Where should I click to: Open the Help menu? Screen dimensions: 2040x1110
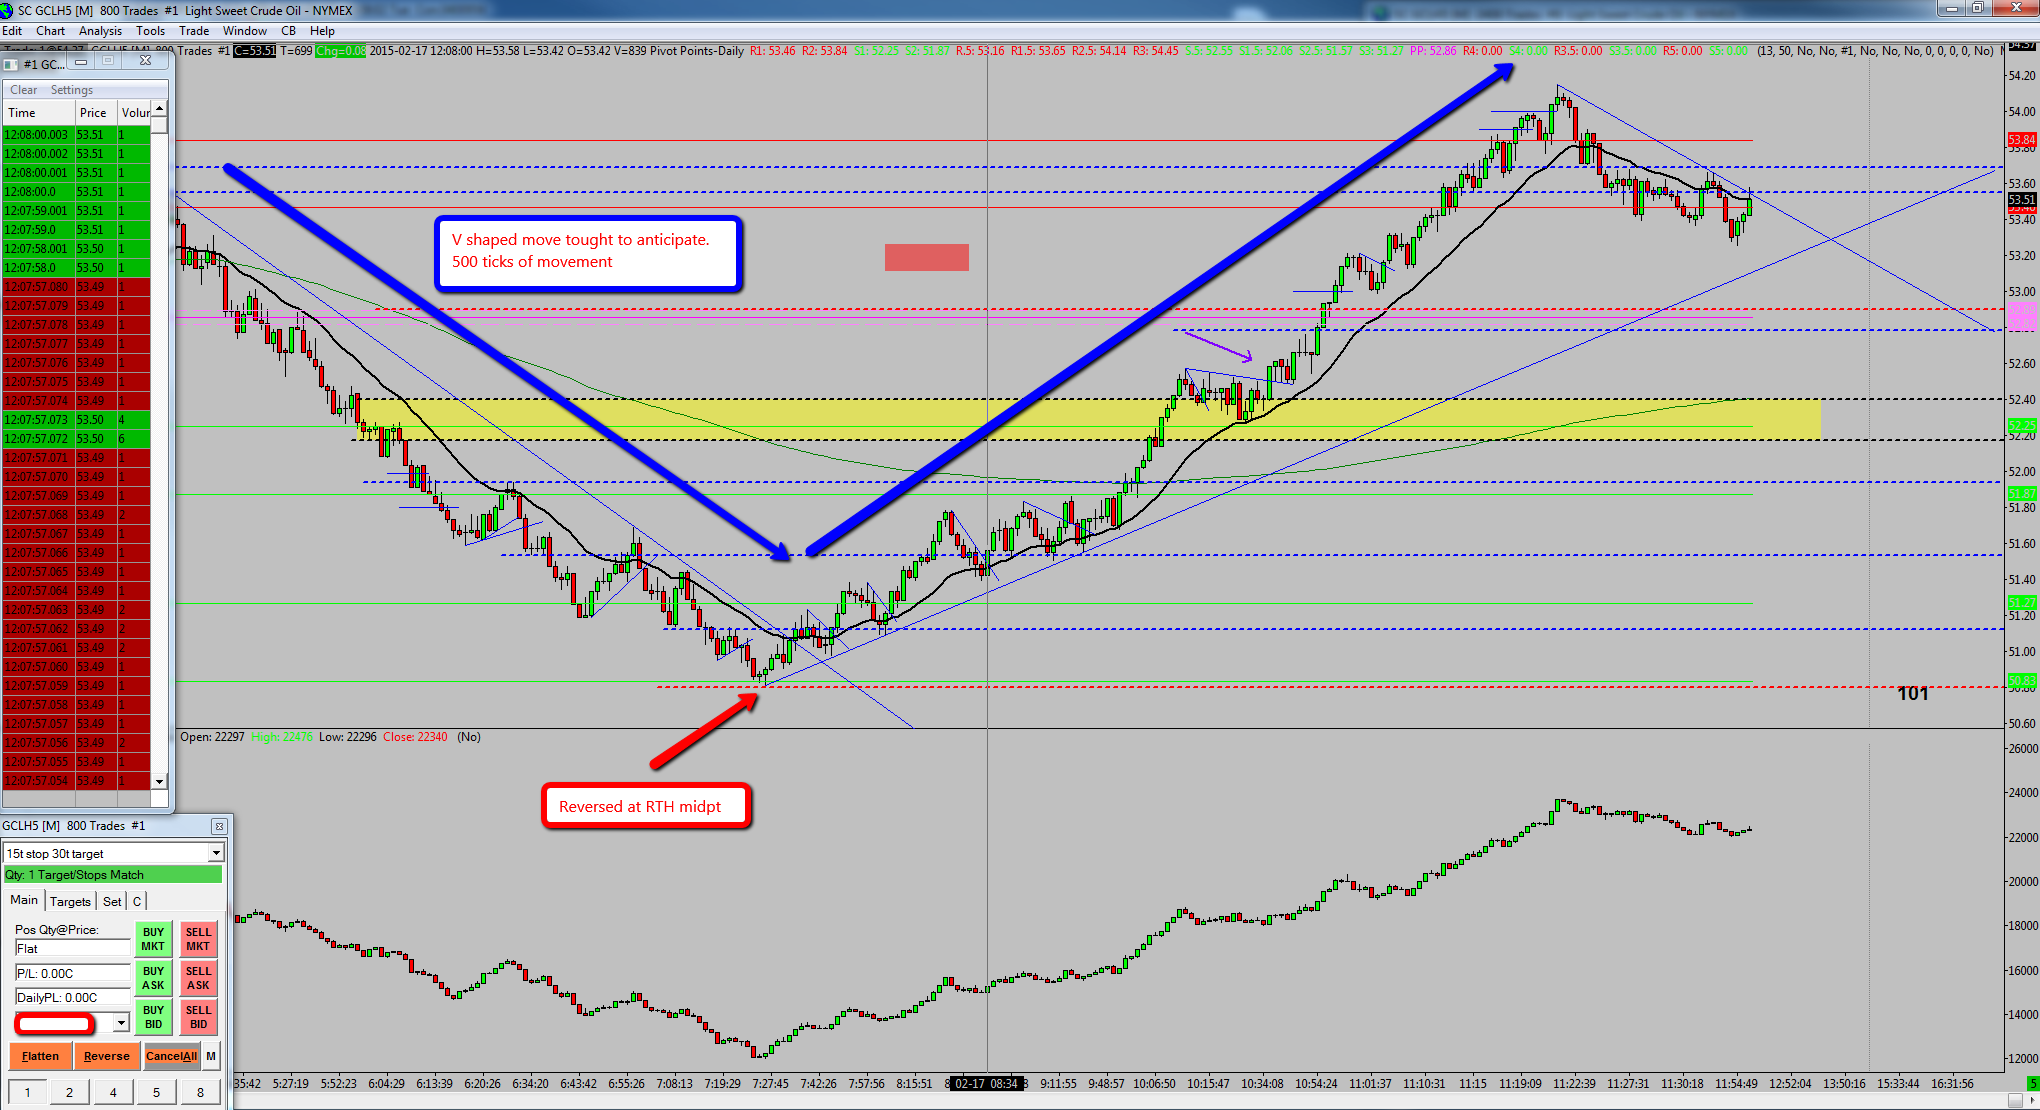tap(322, 31)
